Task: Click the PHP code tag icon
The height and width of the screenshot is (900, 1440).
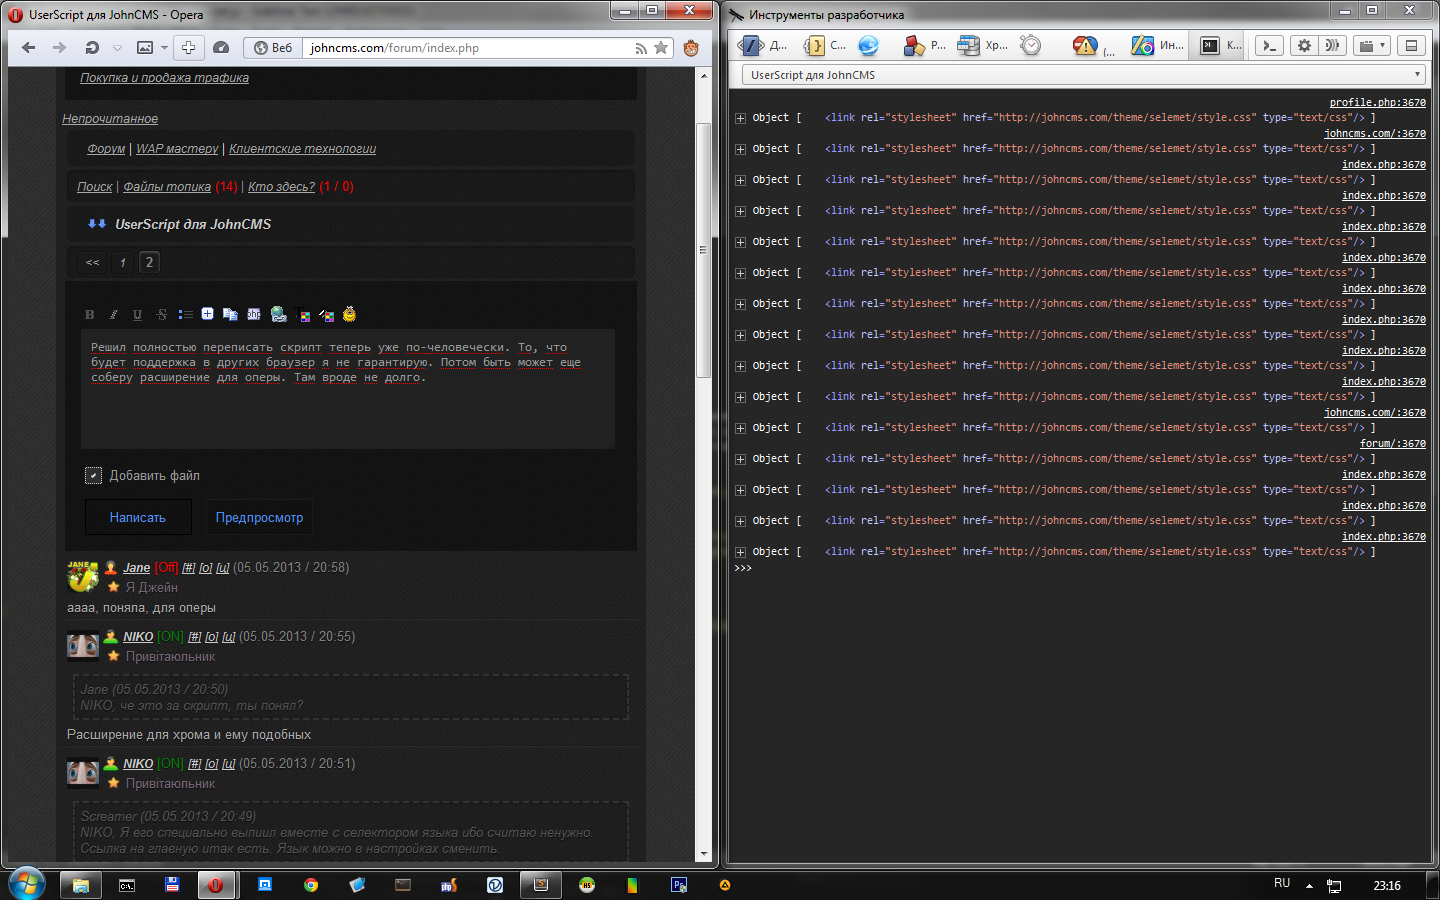Action: [254, 314]
